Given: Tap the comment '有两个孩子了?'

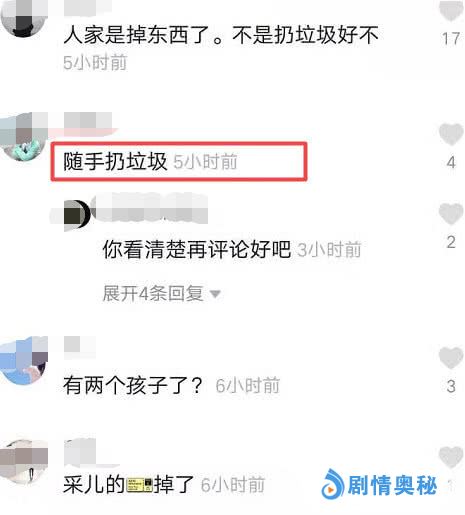Looking at the screenshot, I should pyautogui.click(x=133, y=385).
